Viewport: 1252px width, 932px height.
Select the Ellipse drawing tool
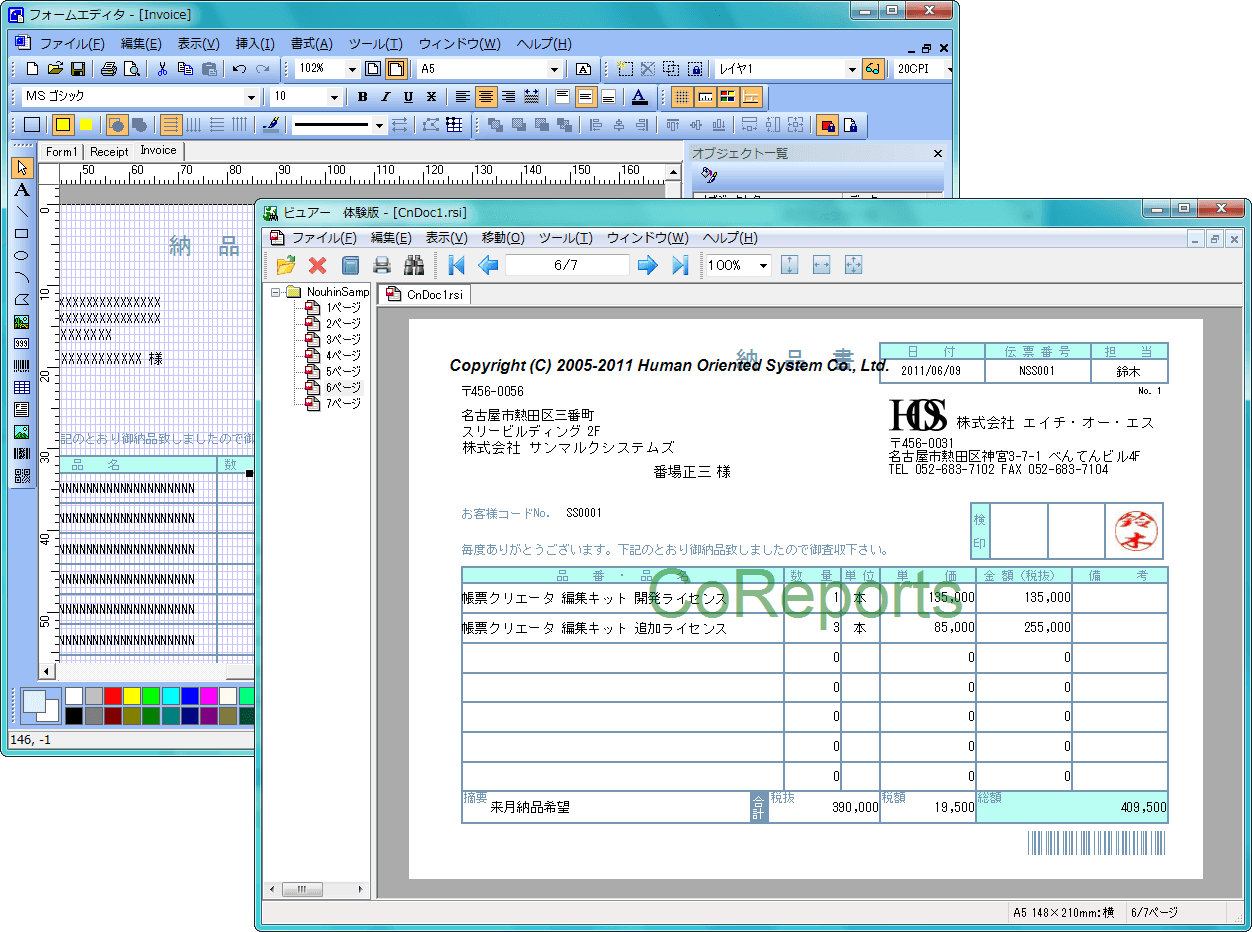(x=22, y=255)
